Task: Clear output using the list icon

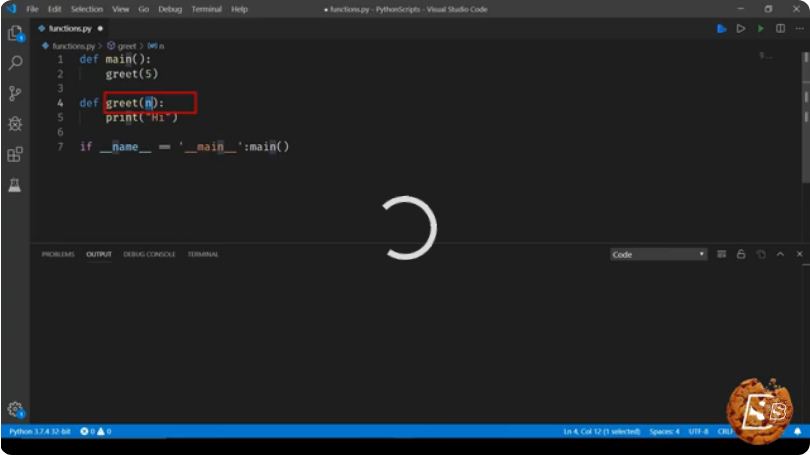Action: [721, 254]
